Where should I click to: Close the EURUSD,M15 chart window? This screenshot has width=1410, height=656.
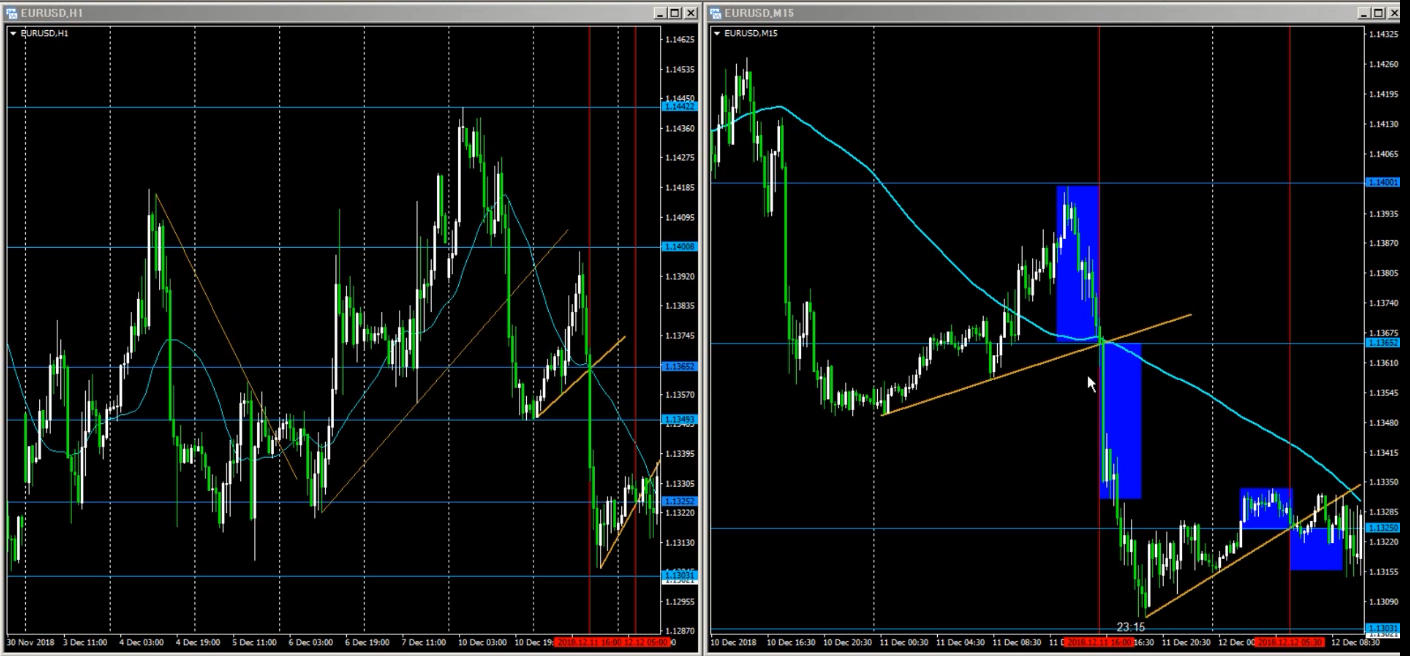click(1396, 13)
